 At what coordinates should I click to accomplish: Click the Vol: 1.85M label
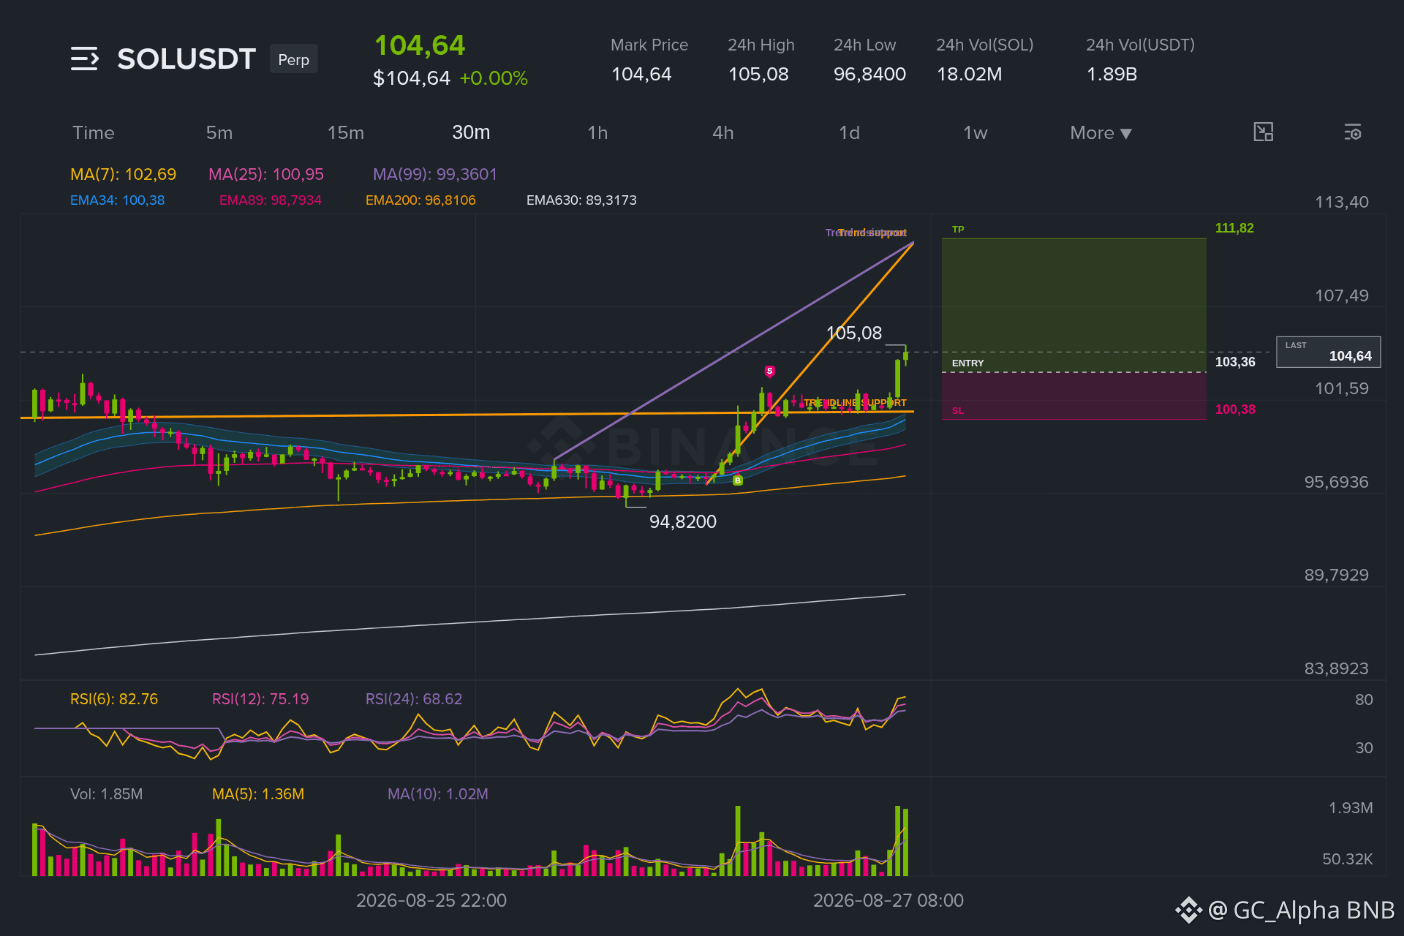pos(106,794)
